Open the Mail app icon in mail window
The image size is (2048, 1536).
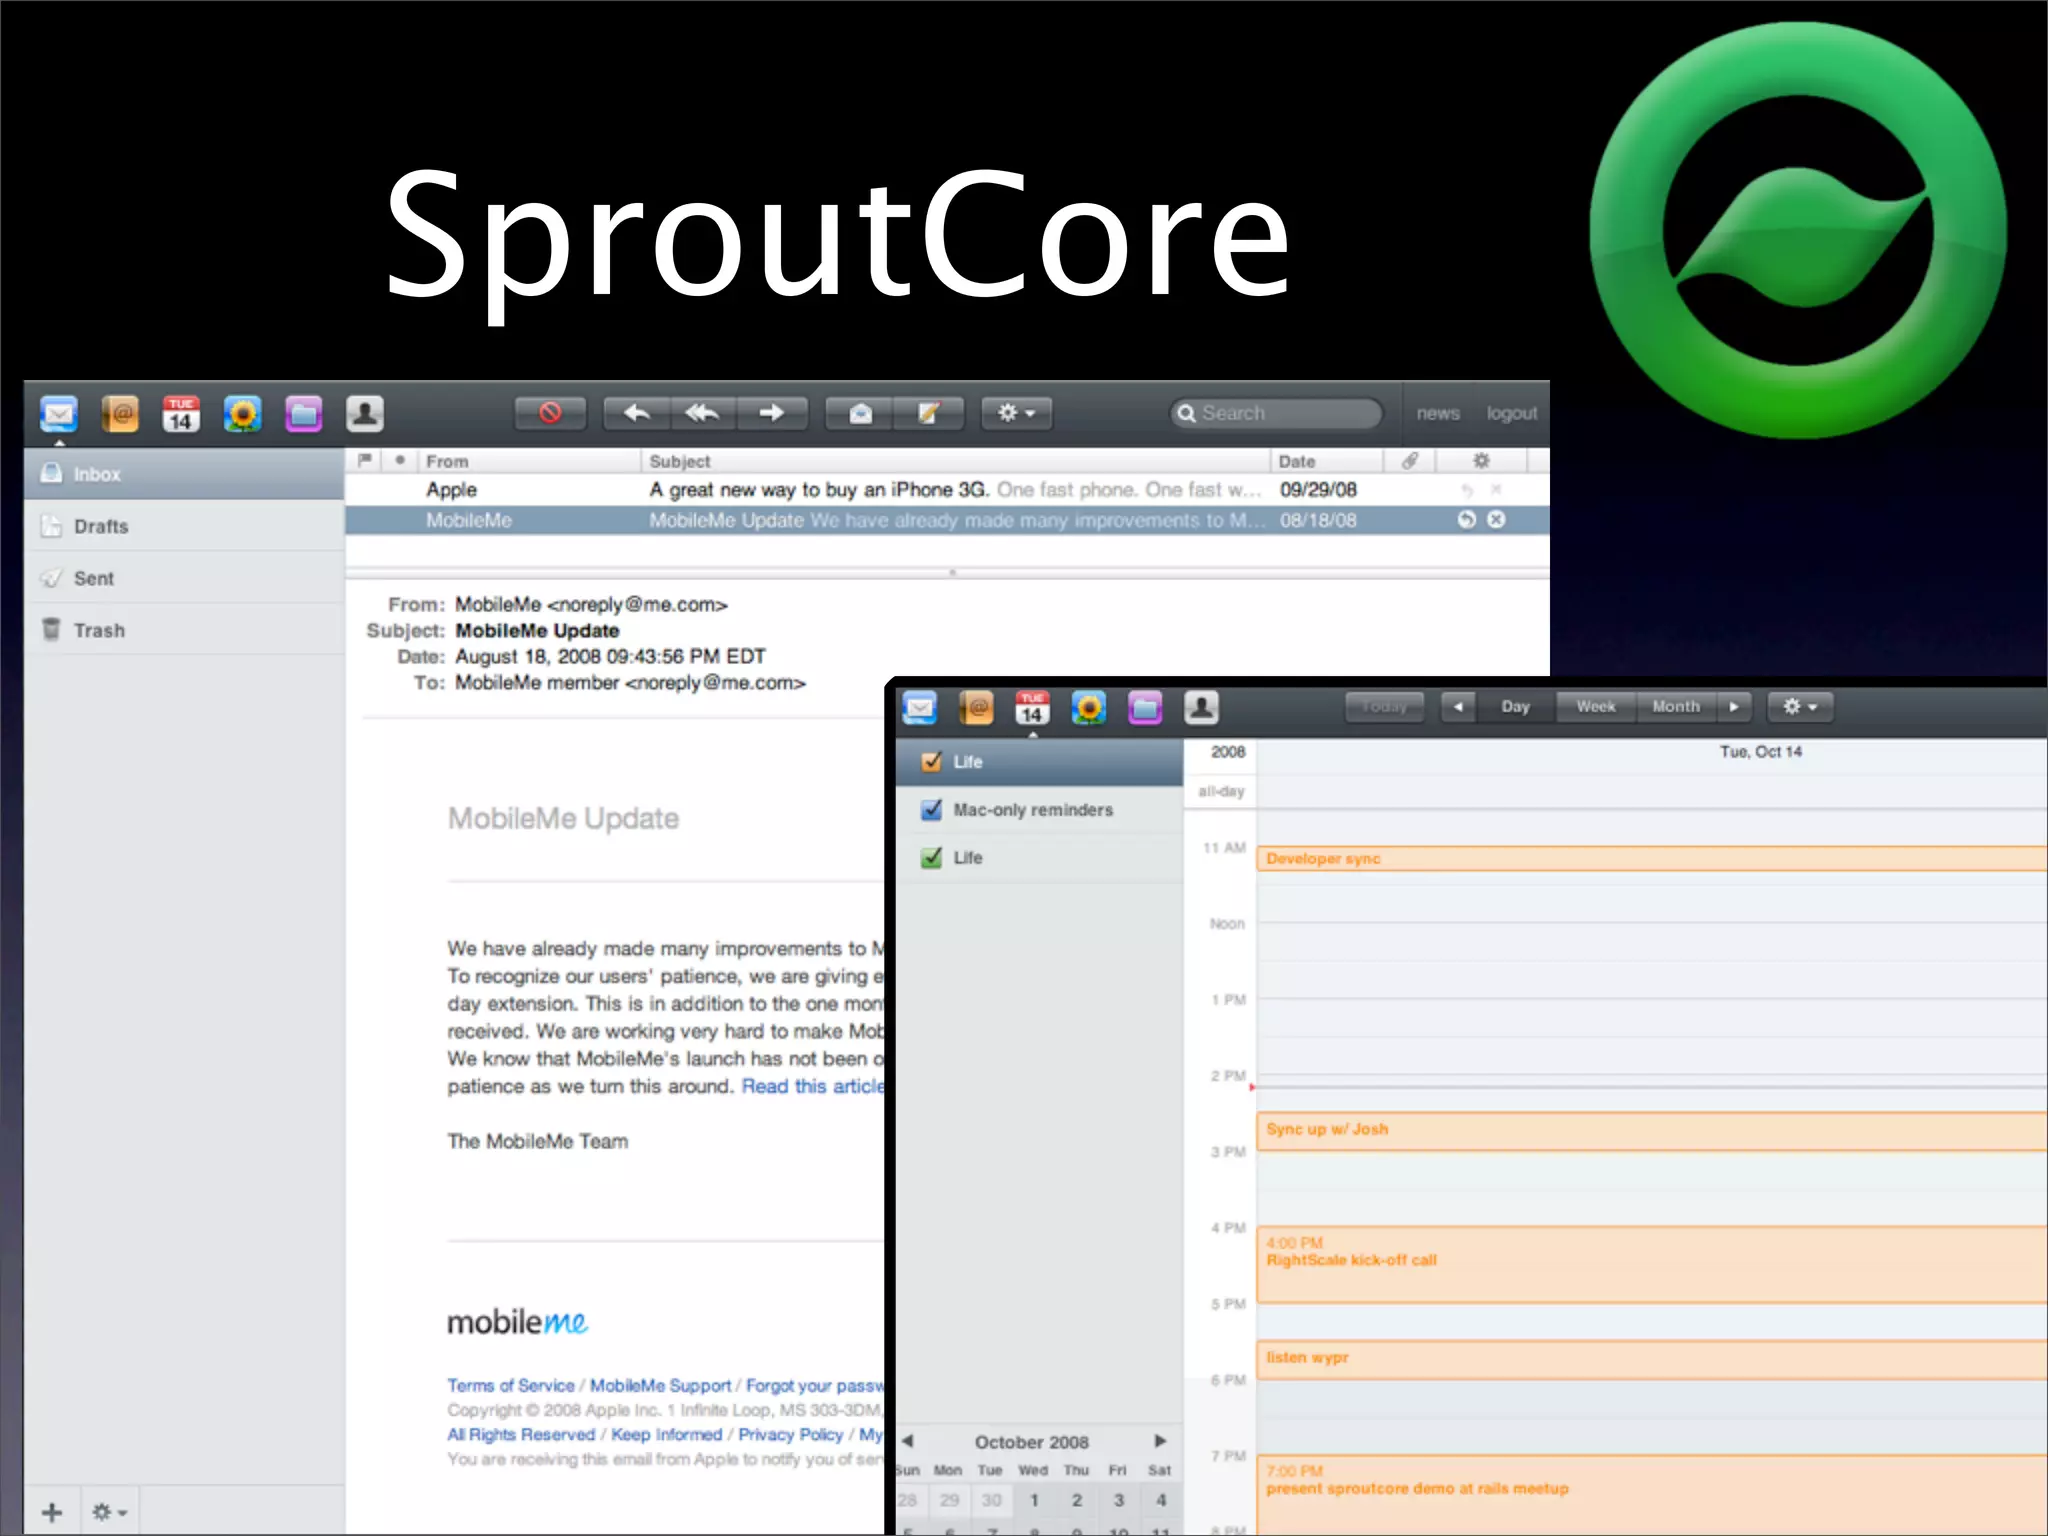(59, 413)
